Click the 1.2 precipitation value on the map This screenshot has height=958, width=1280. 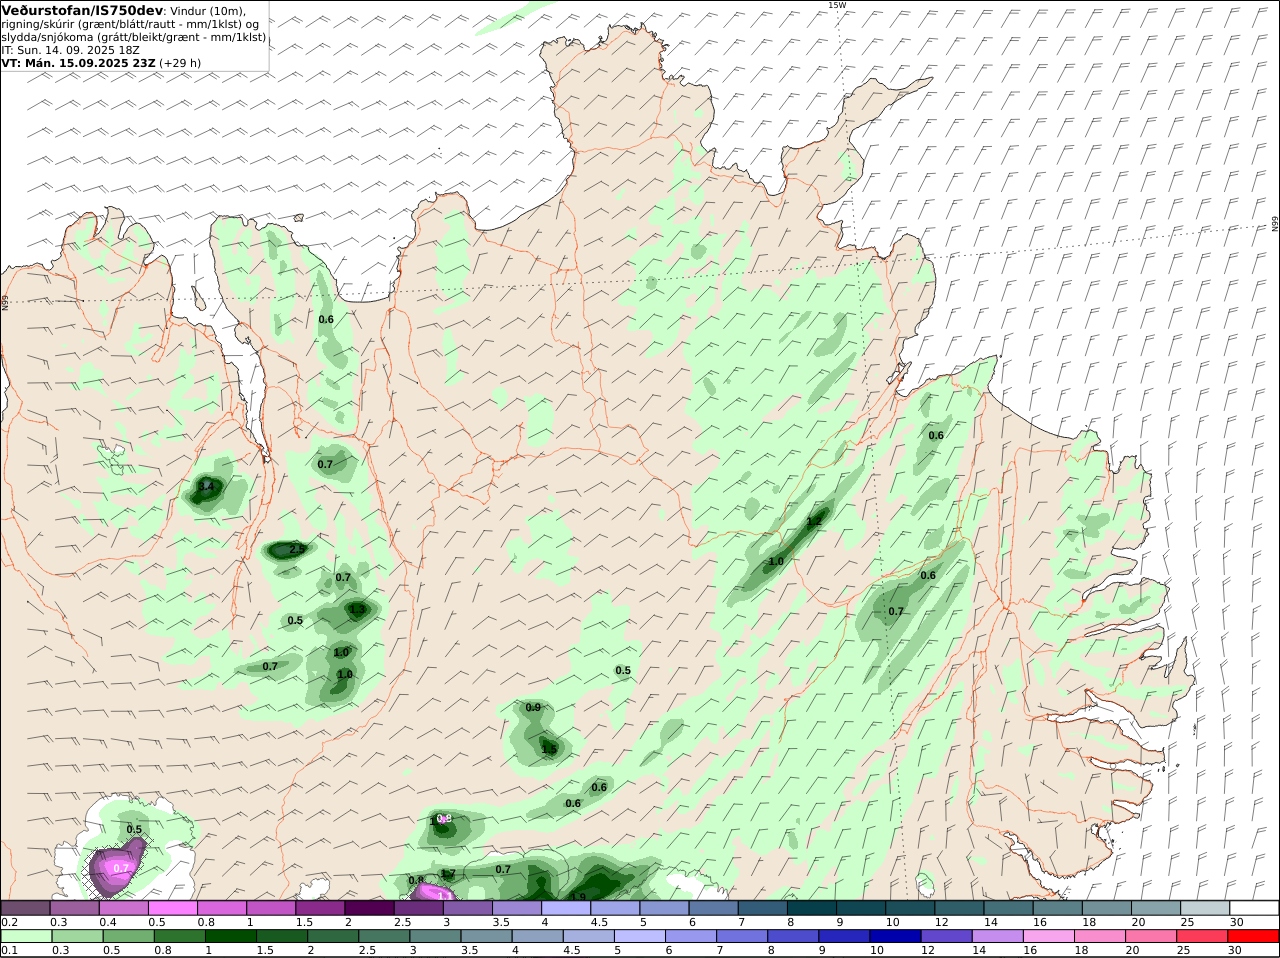pos(814,522)
